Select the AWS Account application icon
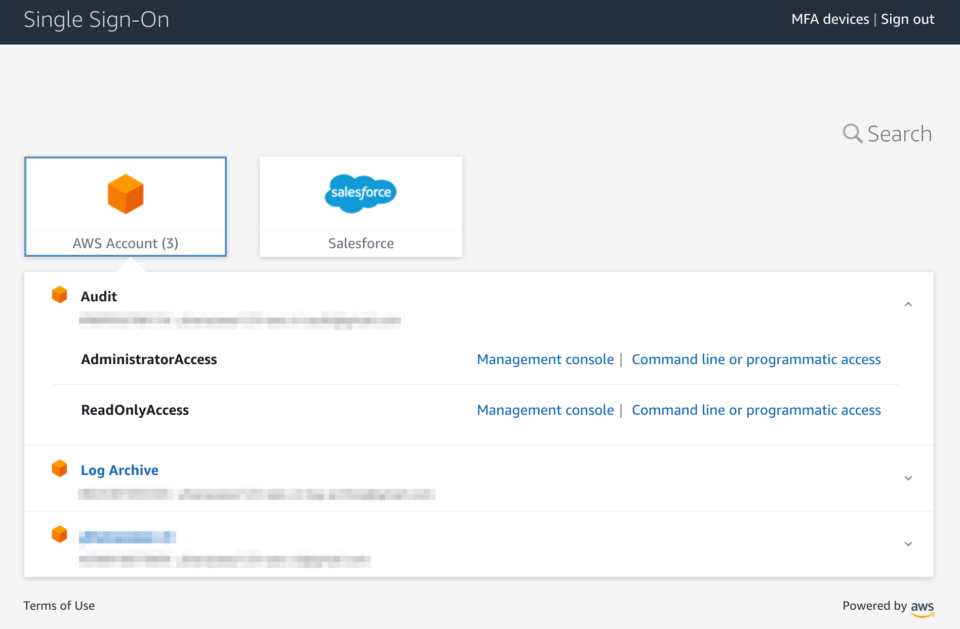The width and height of the screenshot is (960, 629). pos(125,194)
